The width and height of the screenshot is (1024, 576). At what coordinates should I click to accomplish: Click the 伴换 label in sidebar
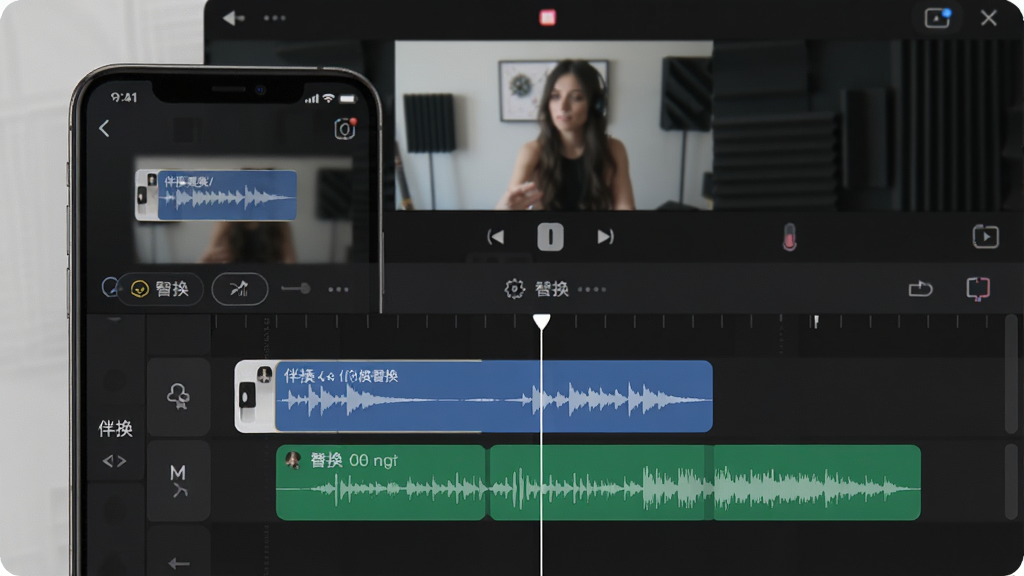pyautogui.click(x=116, y=428)
